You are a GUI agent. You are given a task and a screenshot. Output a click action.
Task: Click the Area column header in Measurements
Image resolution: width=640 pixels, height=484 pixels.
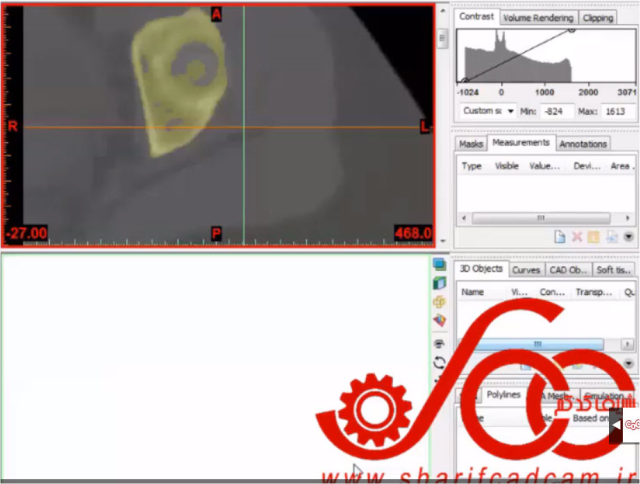tap(622, 166)
